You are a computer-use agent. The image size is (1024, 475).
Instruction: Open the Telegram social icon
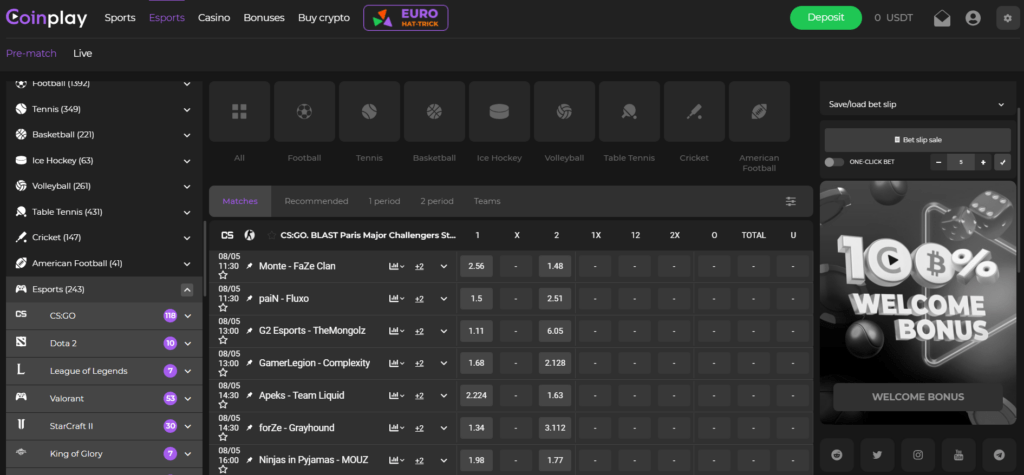click(999, 455)
